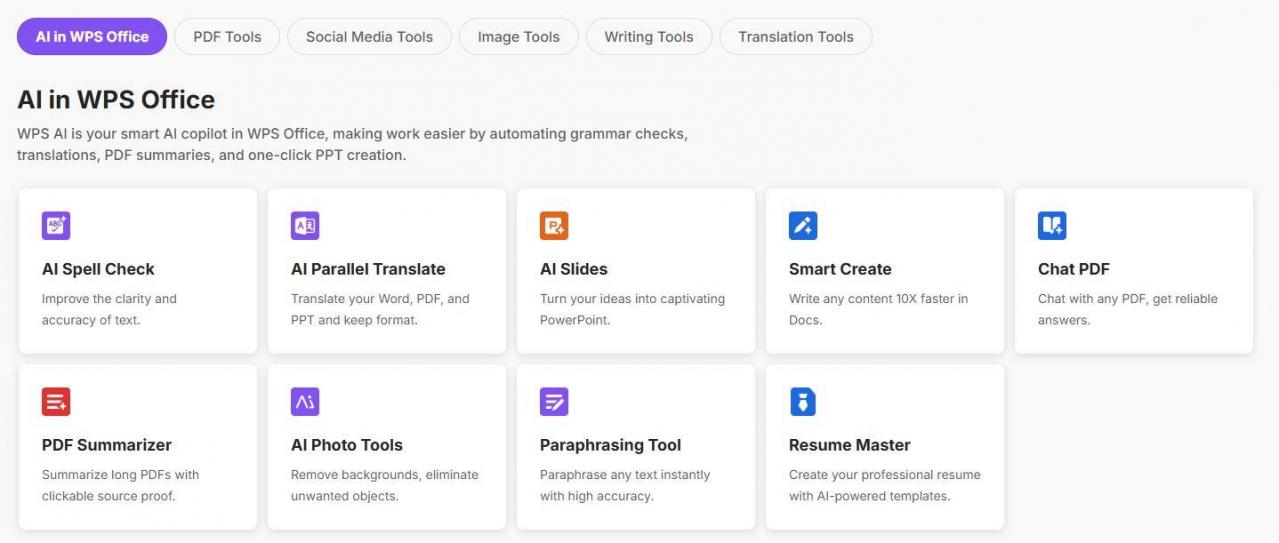Go to the Writing Tools tab

648,37
